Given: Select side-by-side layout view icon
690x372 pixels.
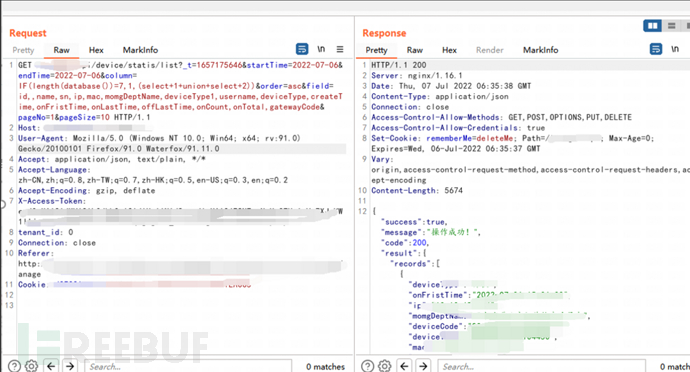Looking at the screenshot, I should click(x=653, y=26).
